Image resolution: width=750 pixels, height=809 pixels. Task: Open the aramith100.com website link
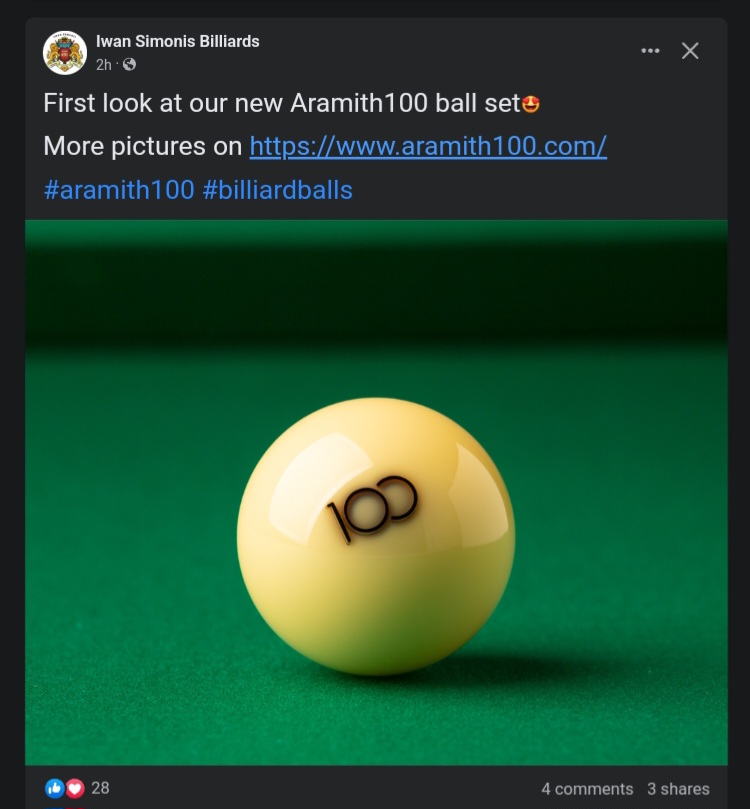pos(428,146)
